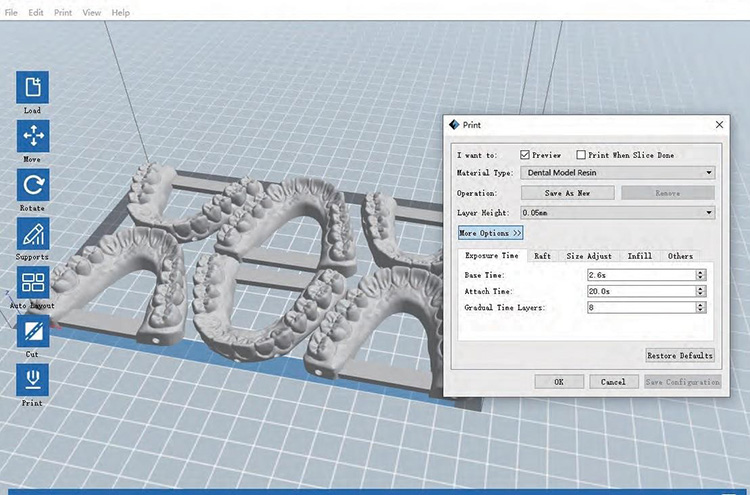Open the File menu
This screenshot has height=495, width=750.
click(10, 13)
